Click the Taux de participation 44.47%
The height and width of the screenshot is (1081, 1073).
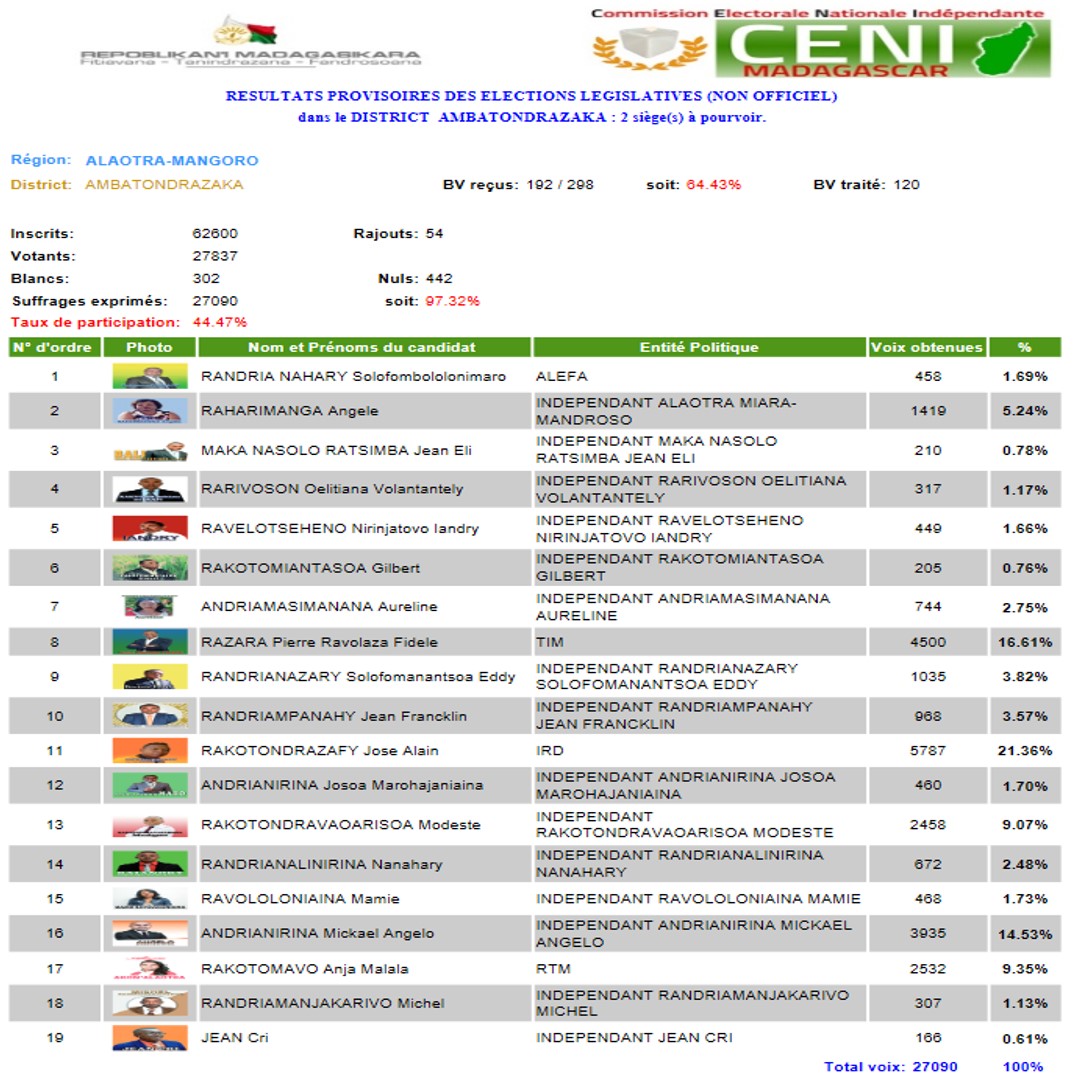pyautogui.click(x=219, y=322)
